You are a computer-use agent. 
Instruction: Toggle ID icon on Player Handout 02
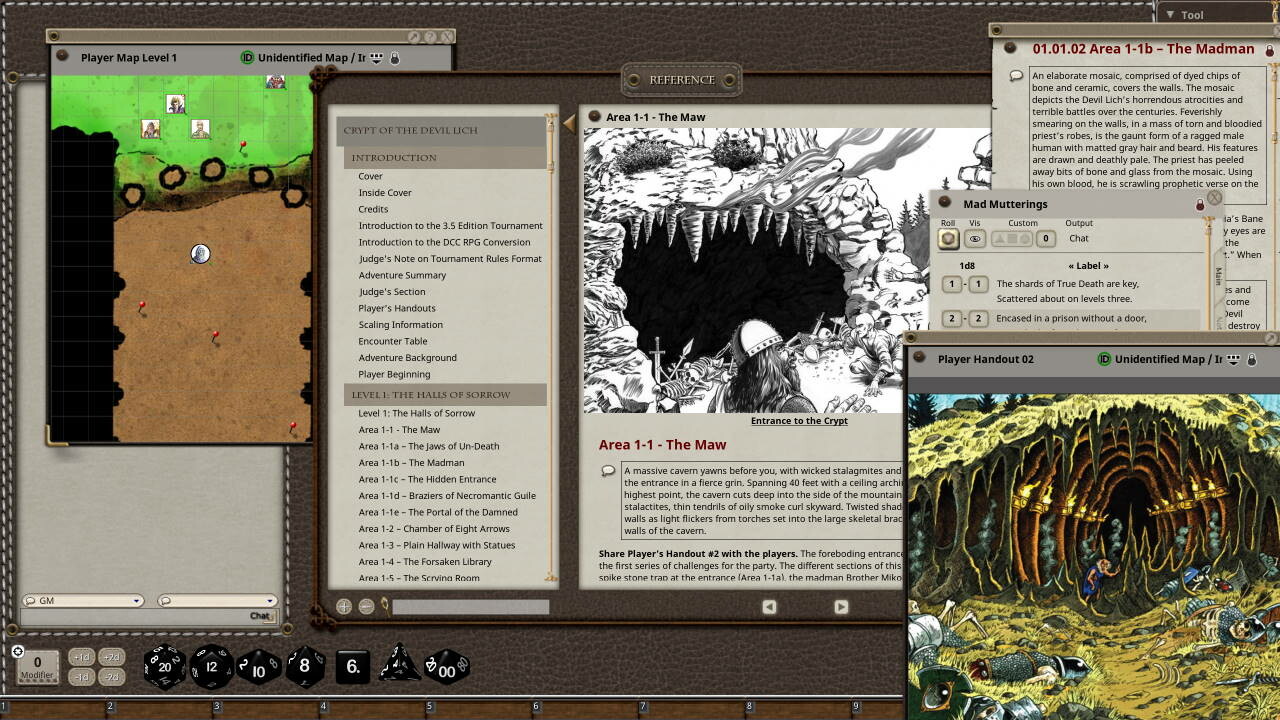[x=1104, y=359]
